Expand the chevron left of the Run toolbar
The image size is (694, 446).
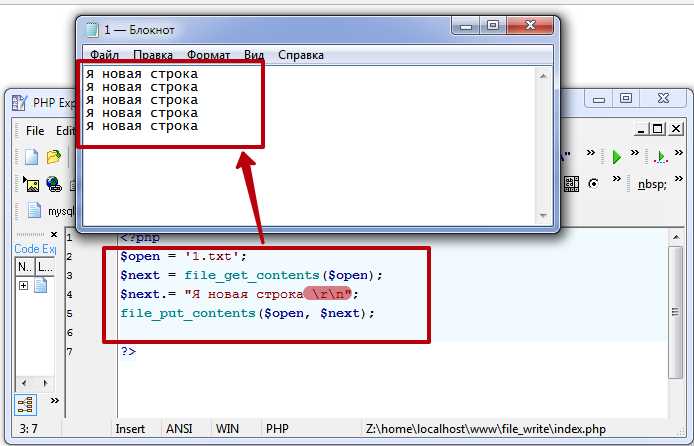point(590,153)
